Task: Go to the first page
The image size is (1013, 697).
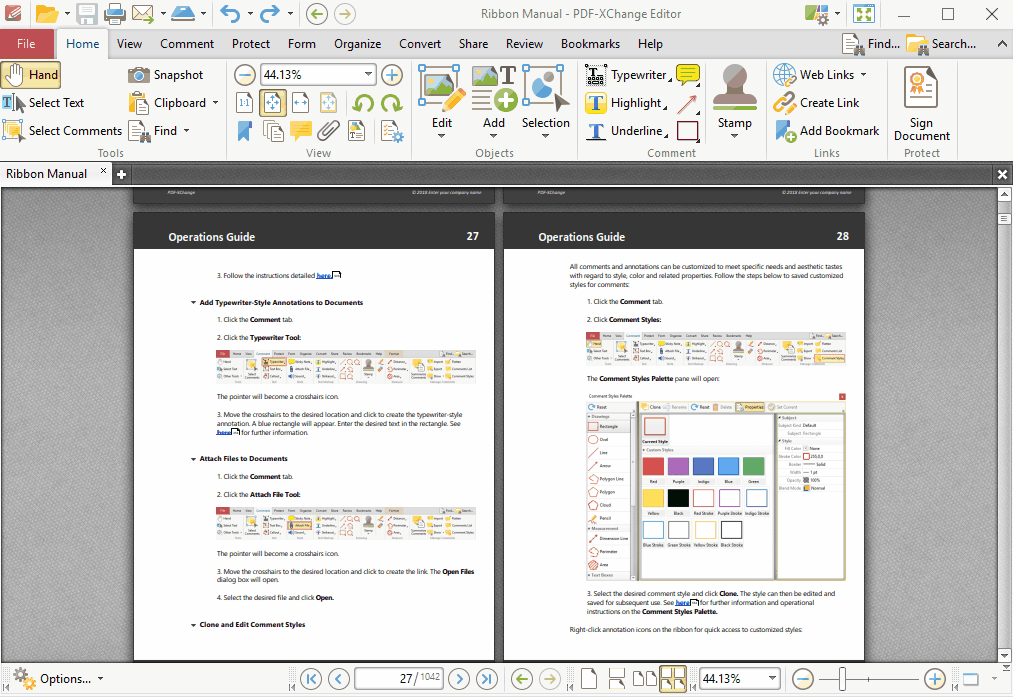Action: 311,679
